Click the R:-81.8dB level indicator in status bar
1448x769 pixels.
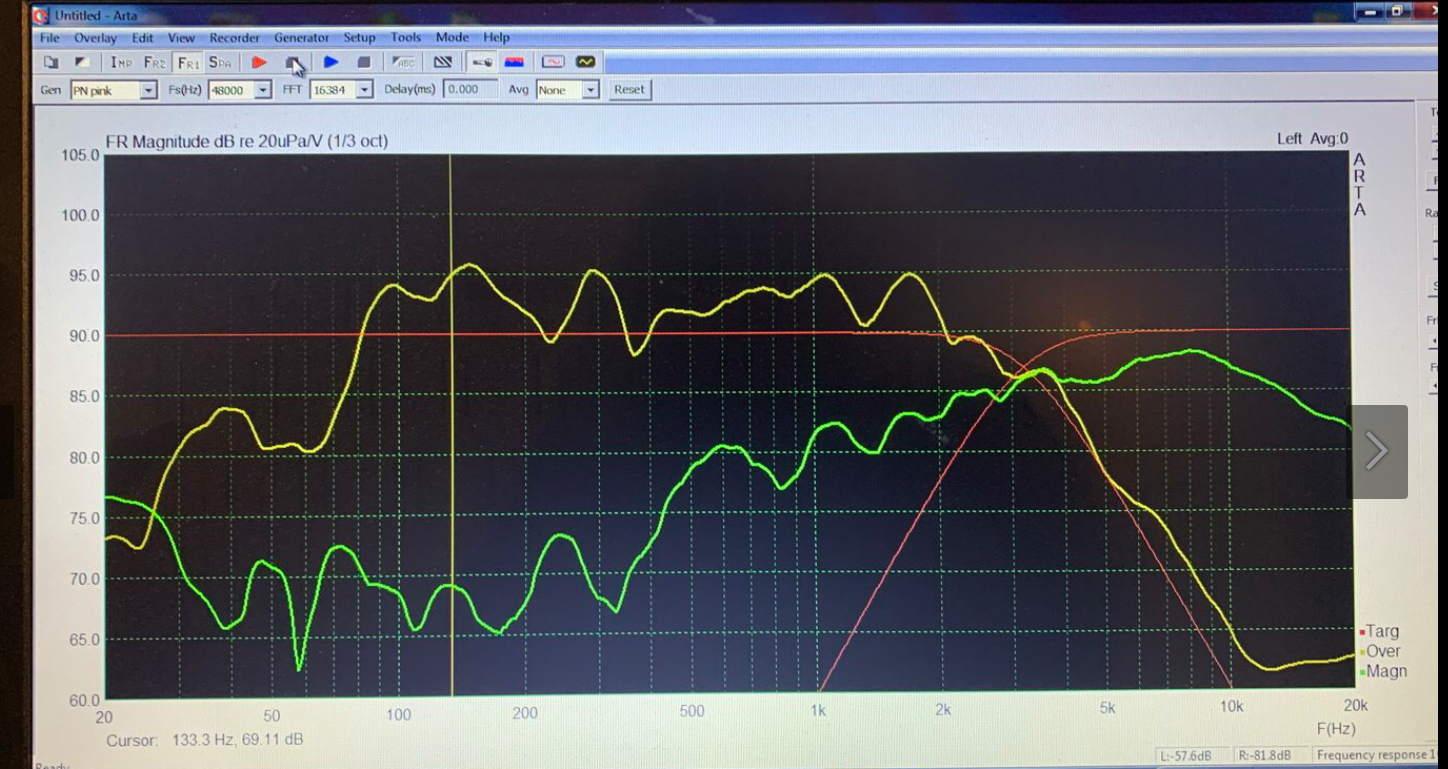pos(1264,755)
